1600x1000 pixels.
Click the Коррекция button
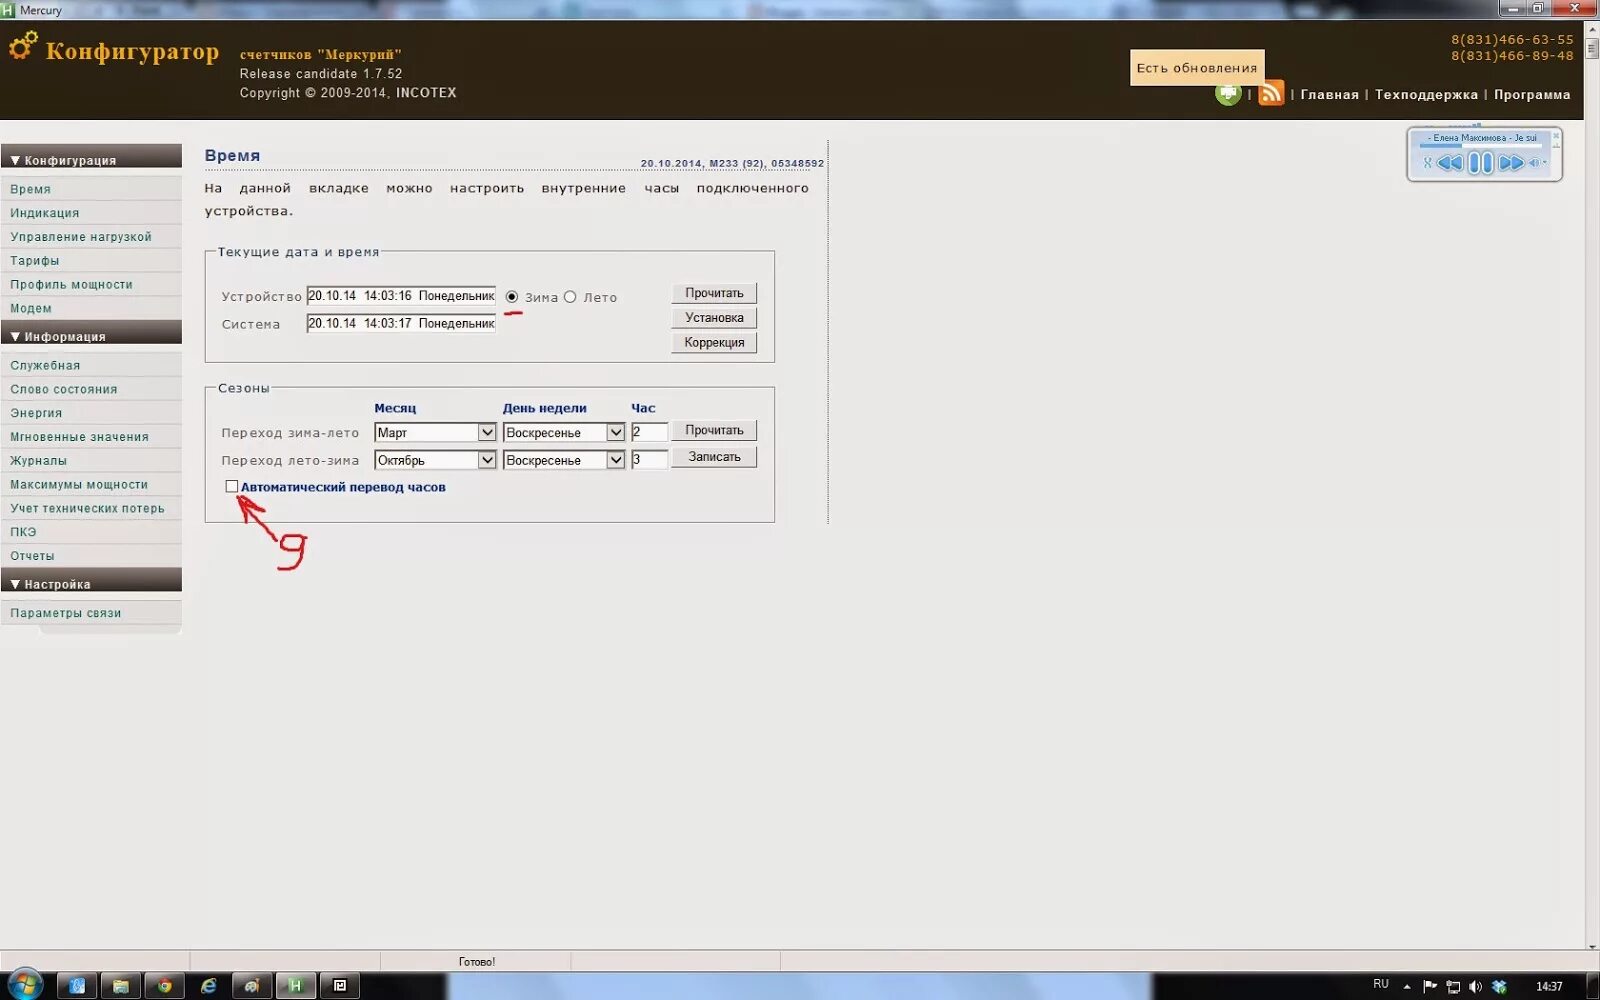[714, 342]
